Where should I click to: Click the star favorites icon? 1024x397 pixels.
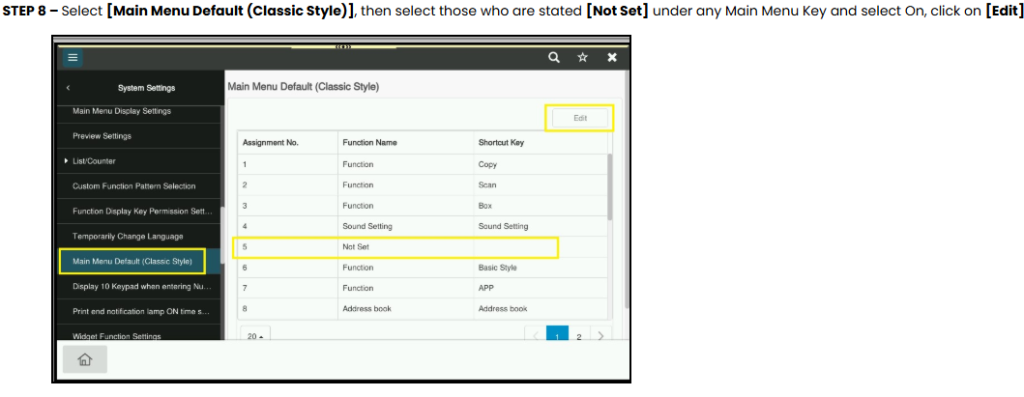point(583,57)
